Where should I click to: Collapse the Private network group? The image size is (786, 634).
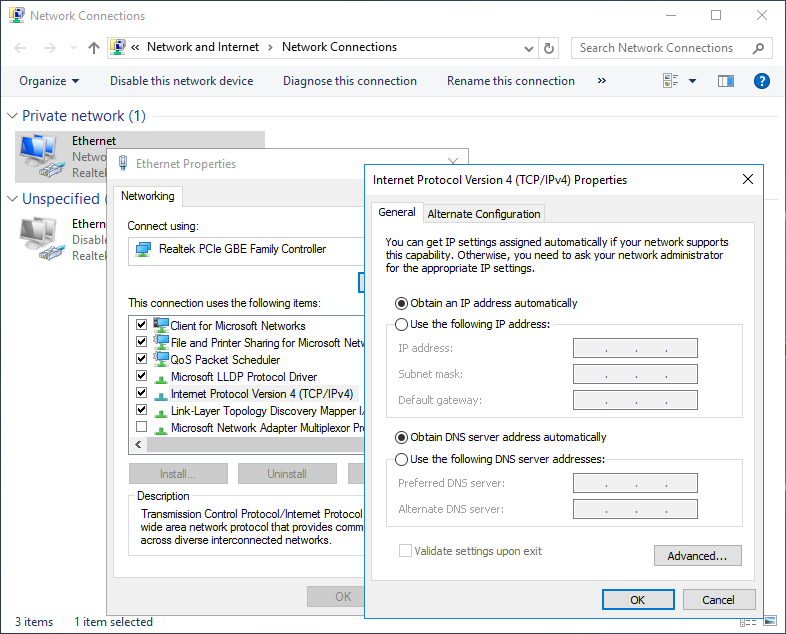tap(13, 116)
